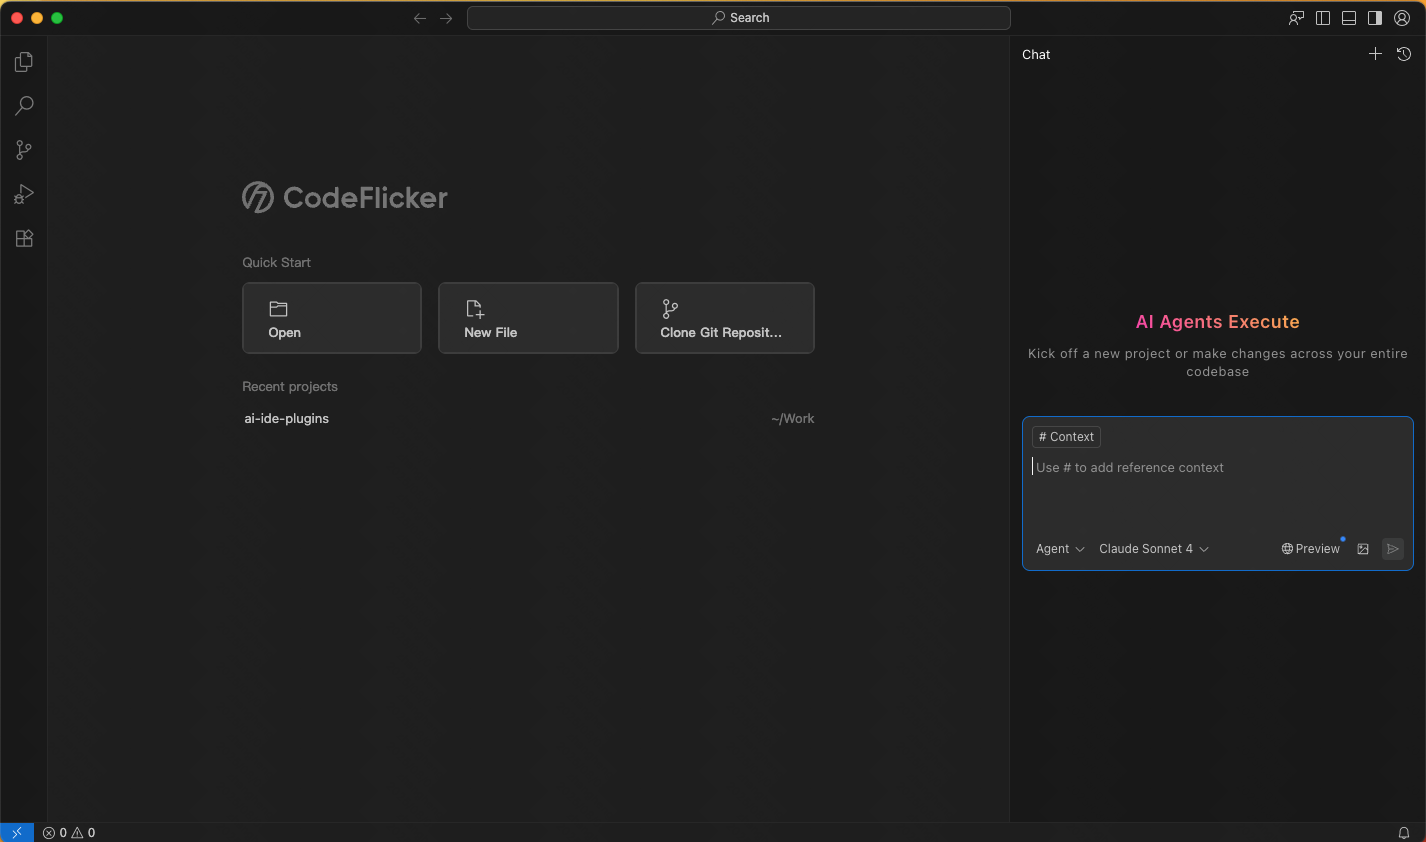Click the New File button
The width and height of the screenshot is (1426, 842).
point(528,318)
